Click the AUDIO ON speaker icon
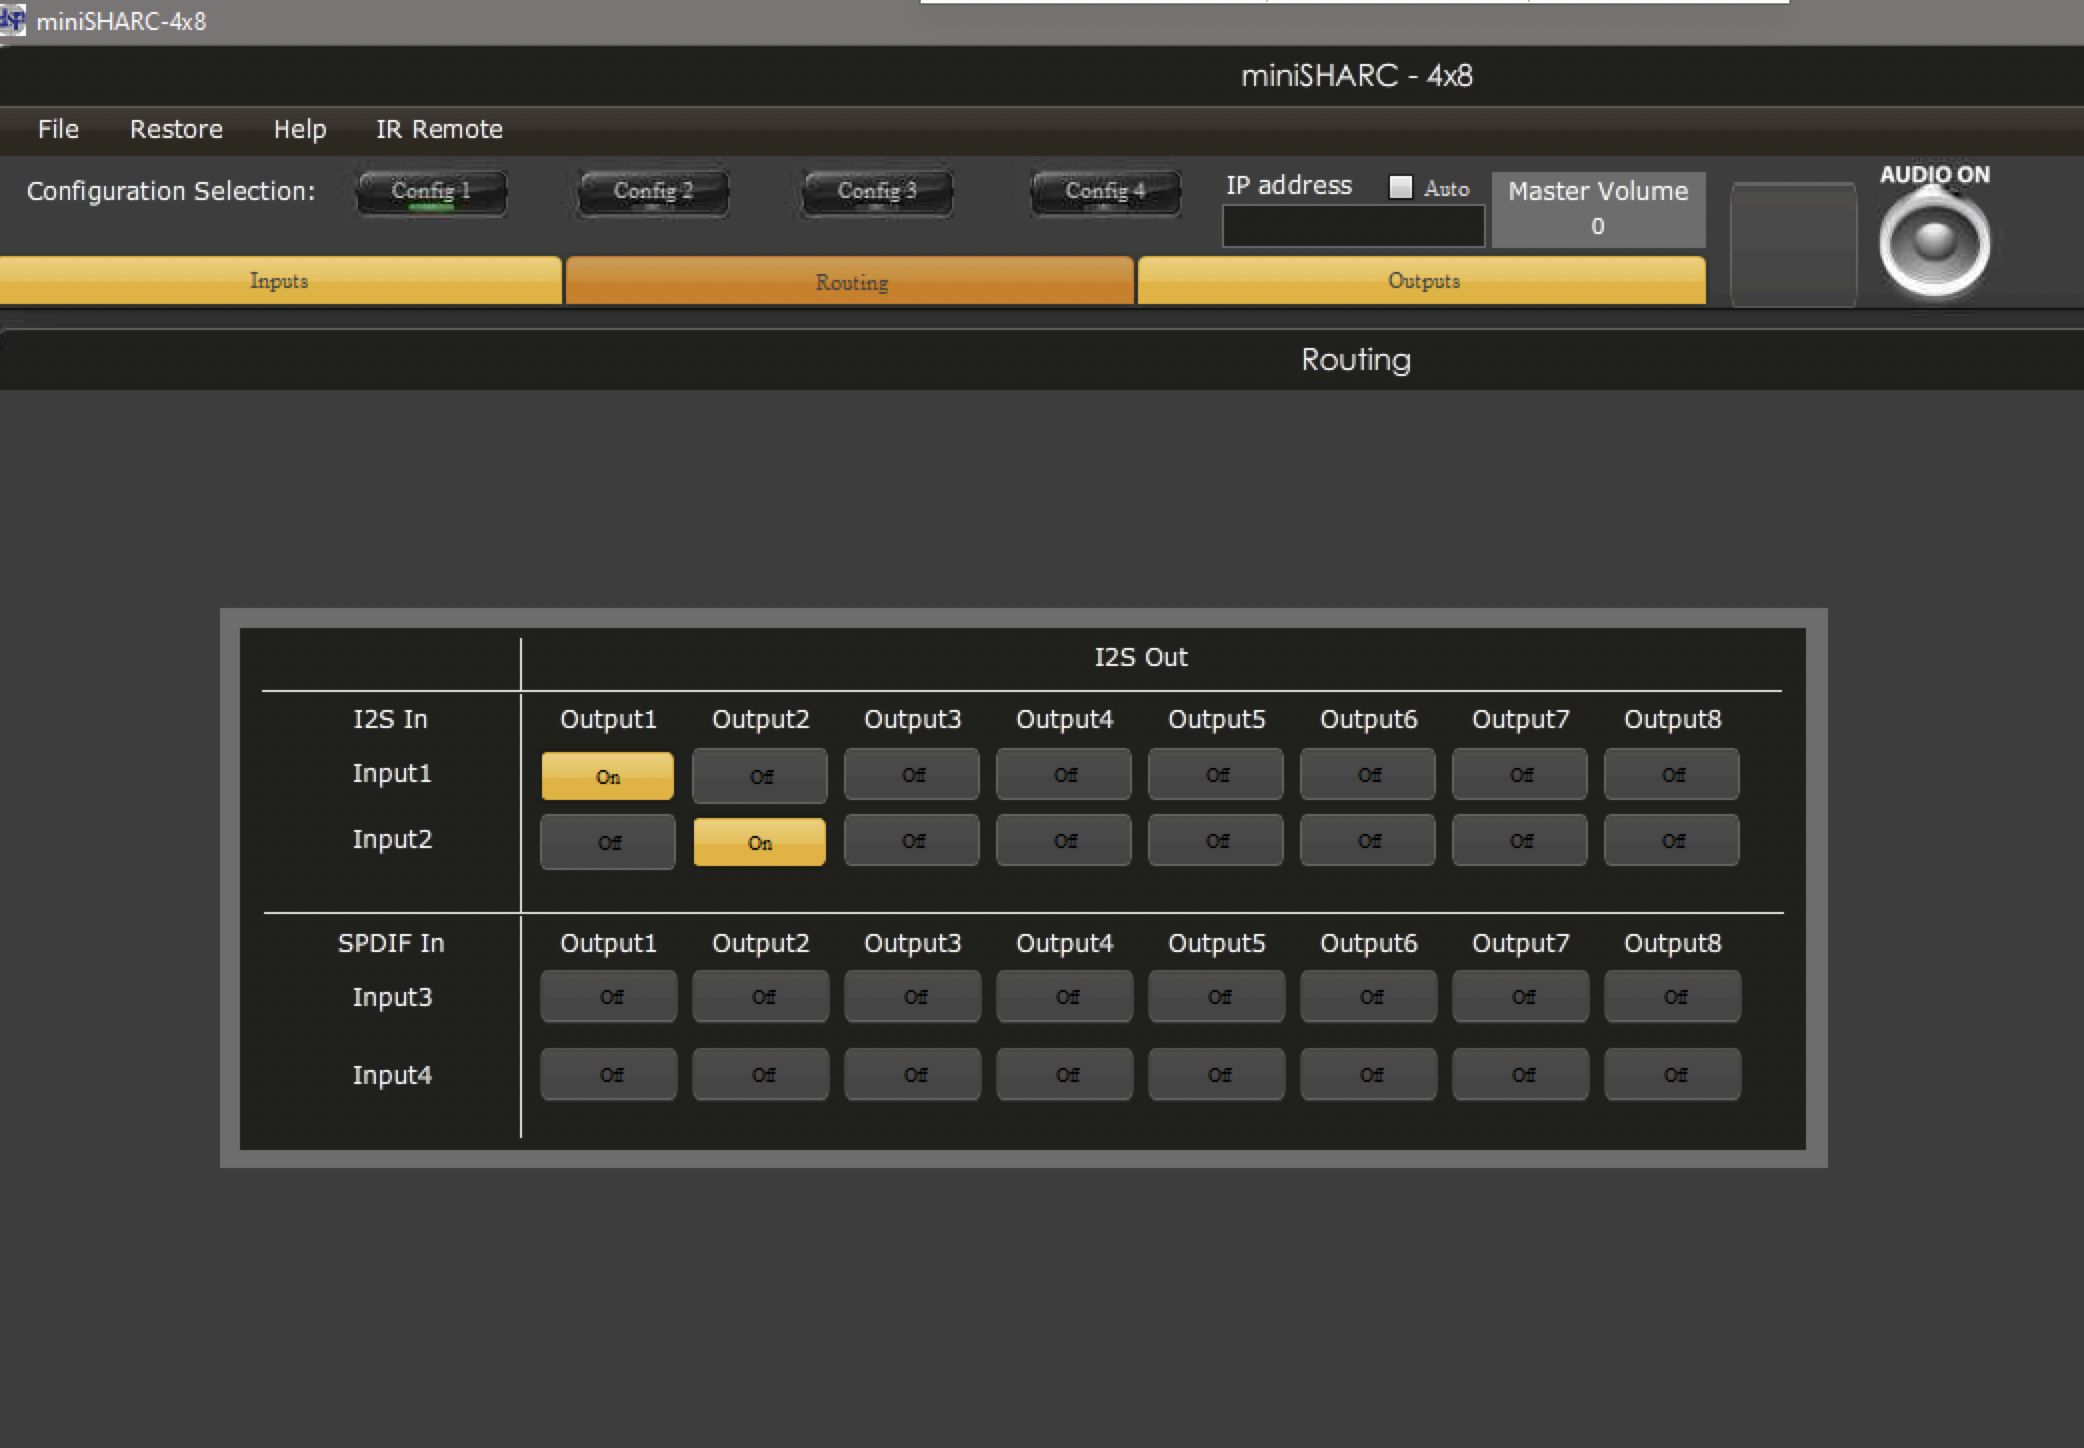 [x=1934, y=242]
